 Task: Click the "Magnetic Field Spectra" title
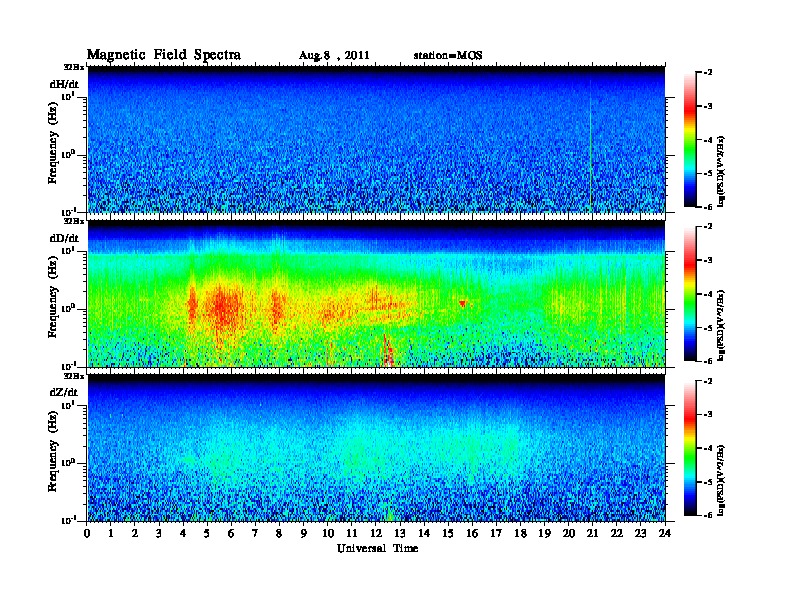(164, 55)
